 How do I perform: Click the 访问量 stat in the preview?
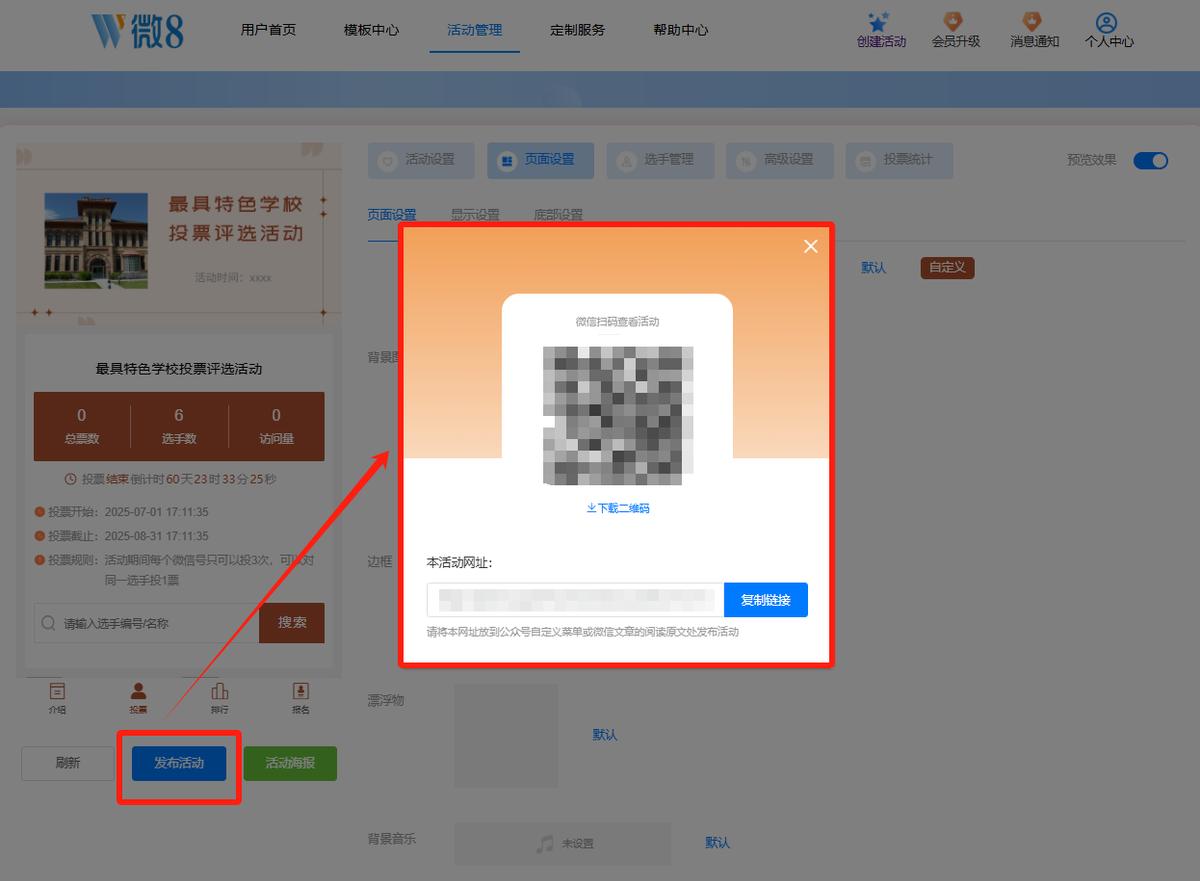click(x=276, y=427)
